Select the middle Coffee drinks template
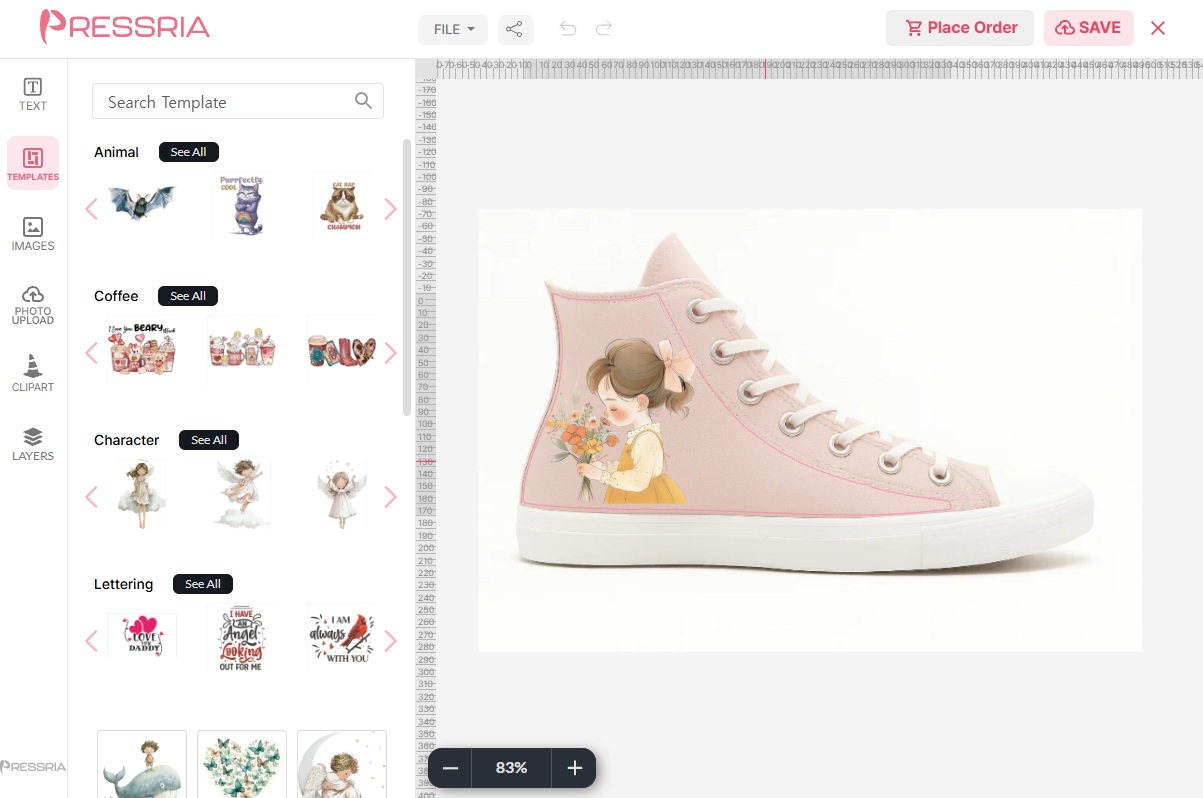1203x798 pixels. click(x=241, y=350)
